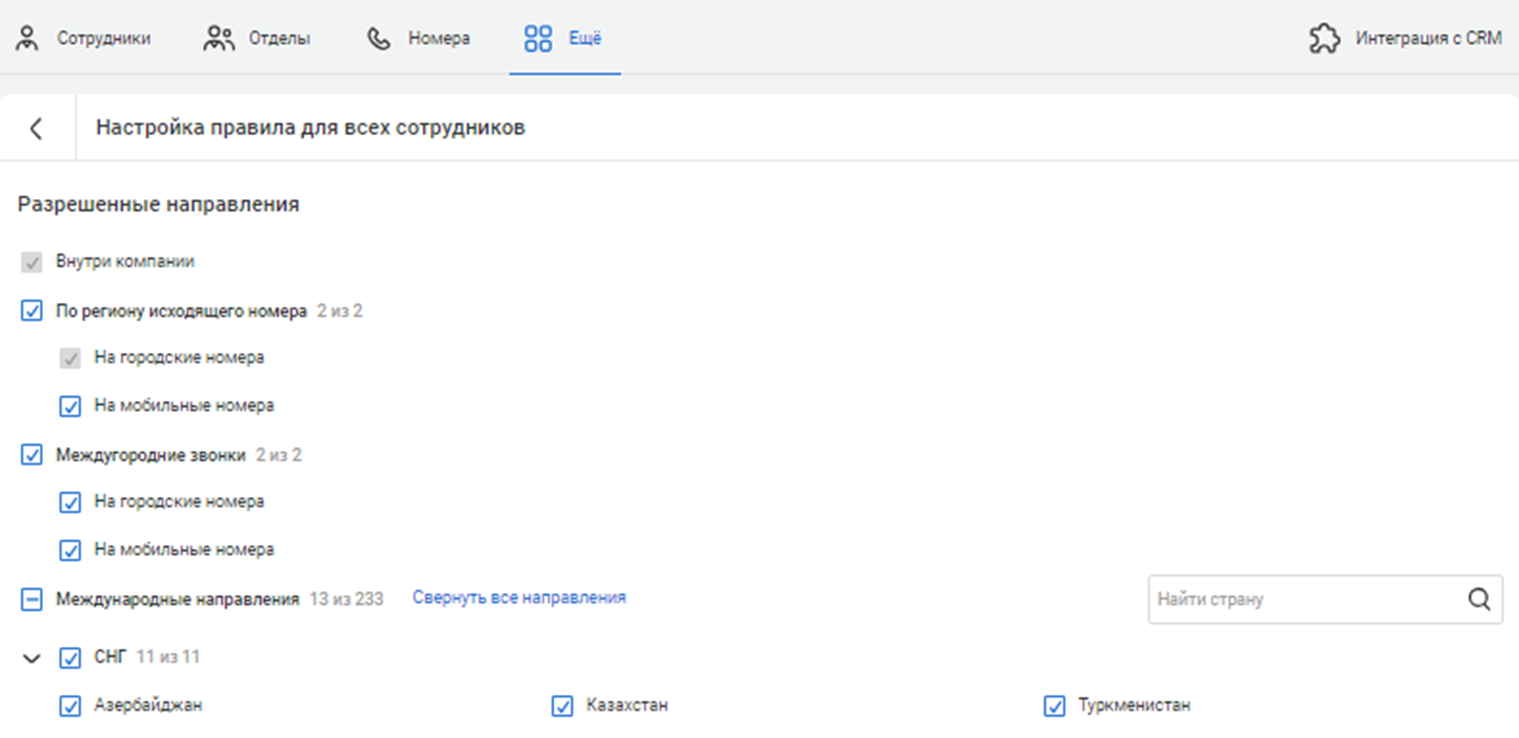Viewport: 1519px width, 738px height.
Task: Click the magnifier icon in country search
Action: click(1479, 599)
